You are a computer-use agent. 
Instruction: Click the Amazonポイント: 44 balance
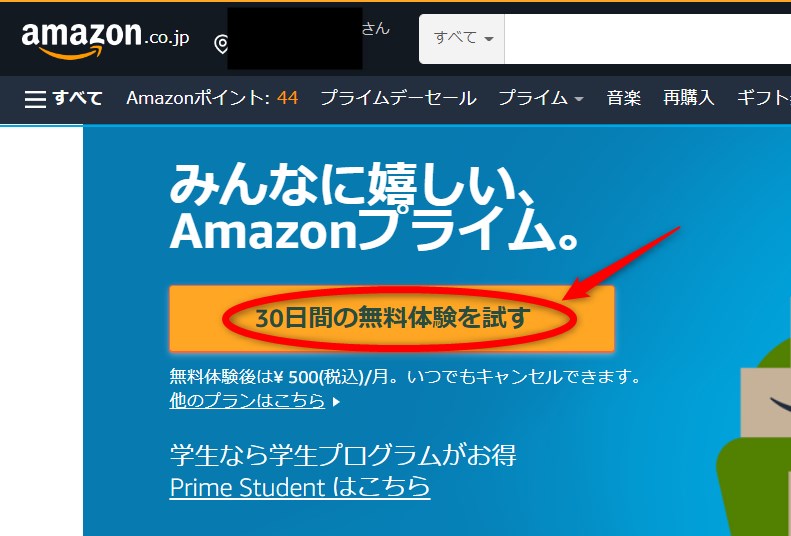[x=212, y=98]
